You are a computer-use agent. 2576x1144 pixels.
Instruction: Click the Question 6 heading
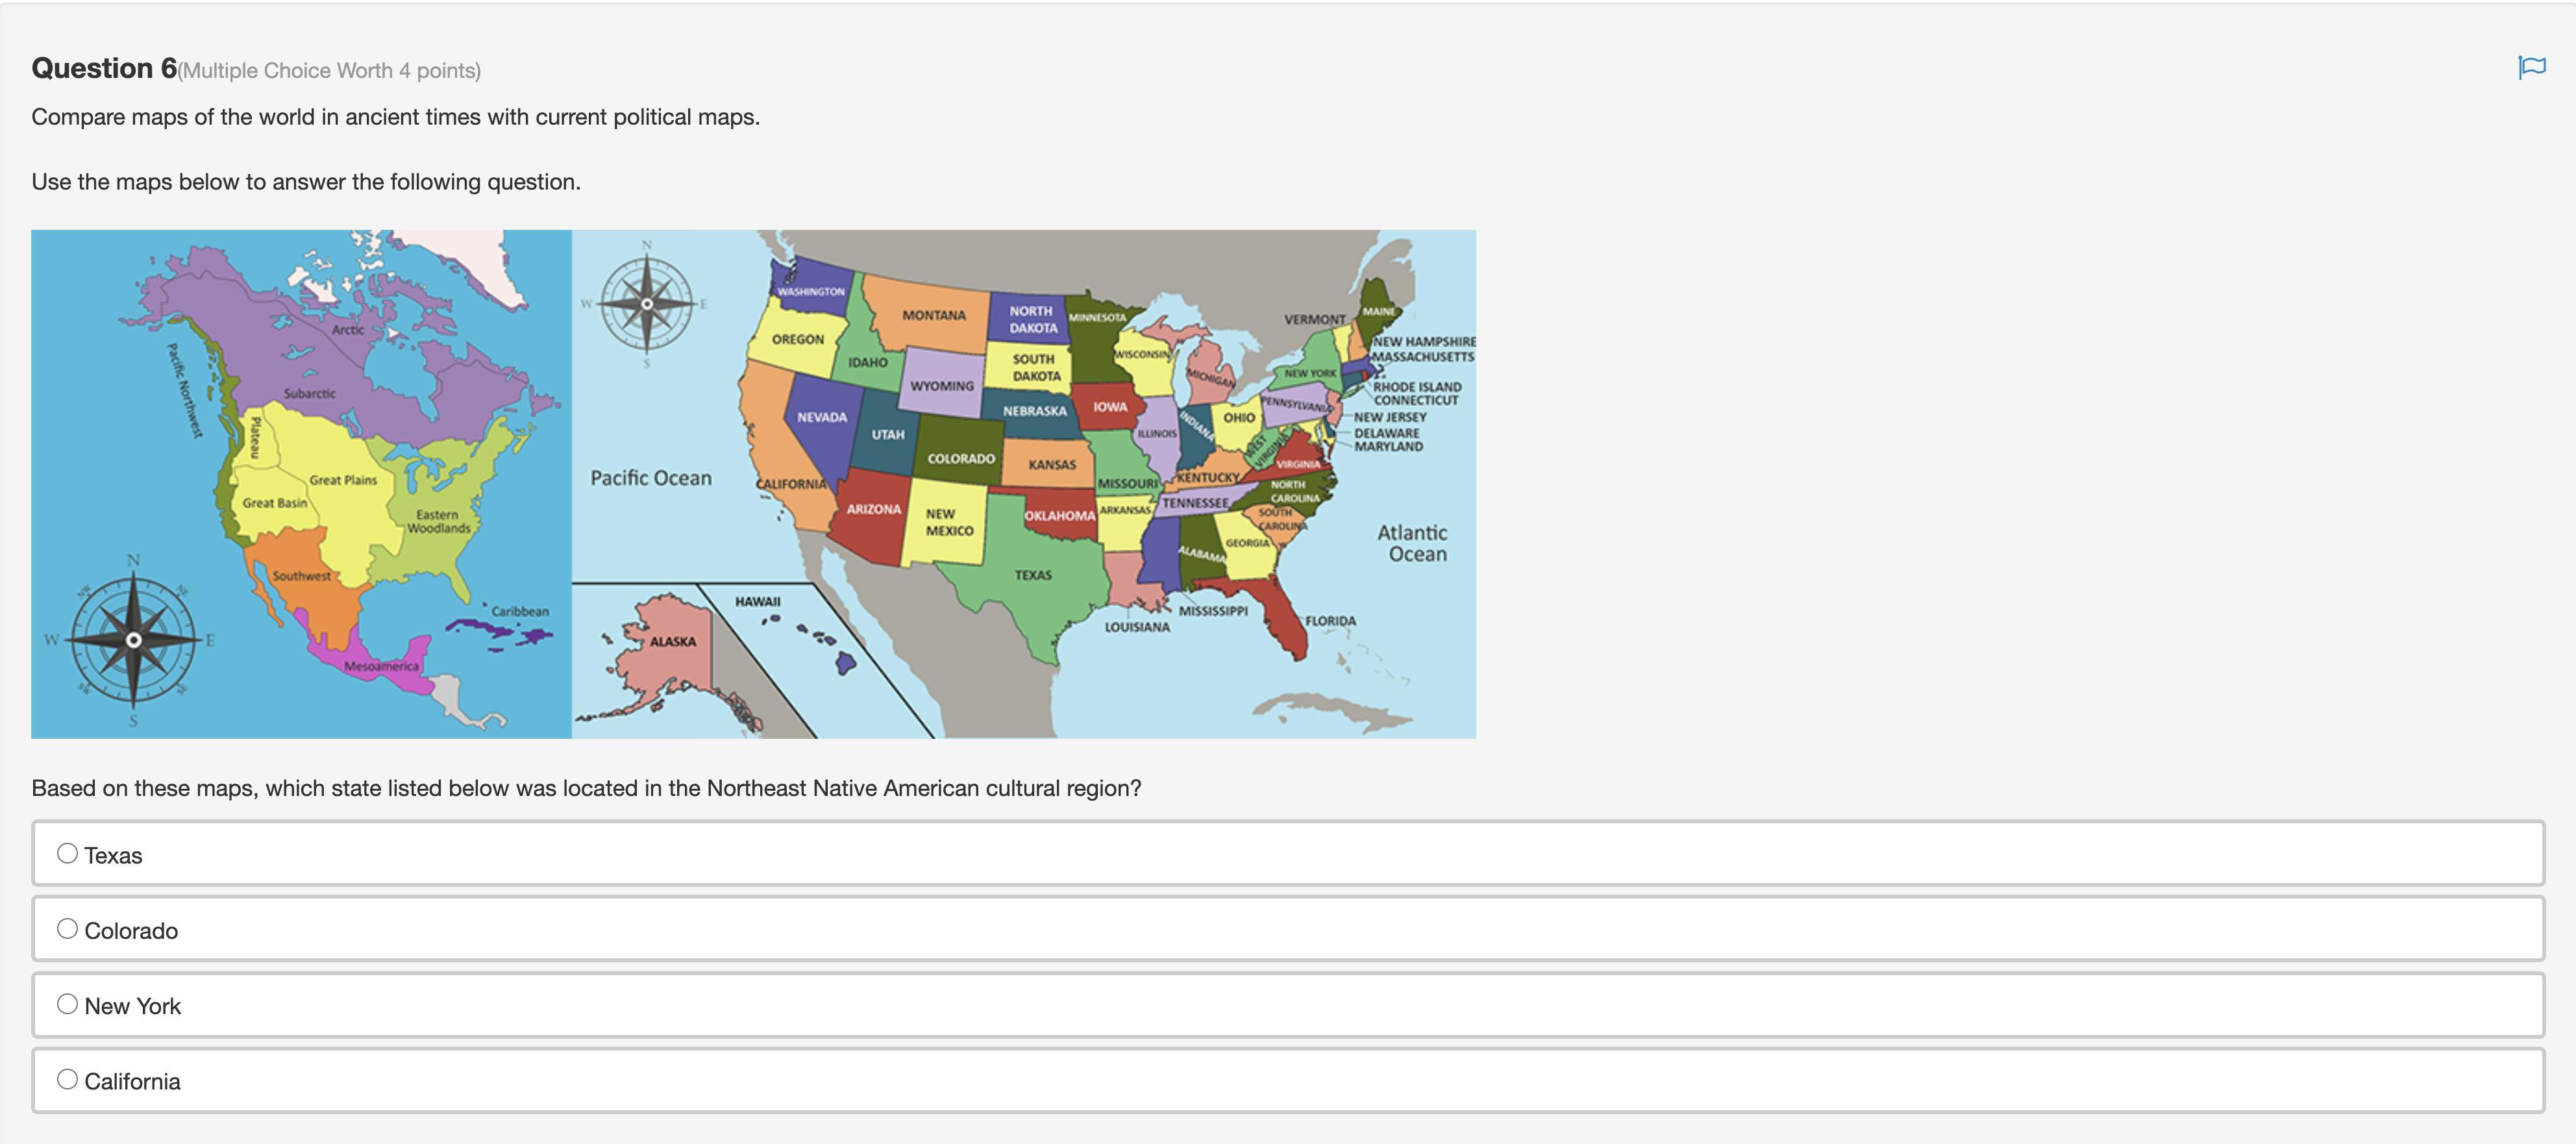[104, 68]
